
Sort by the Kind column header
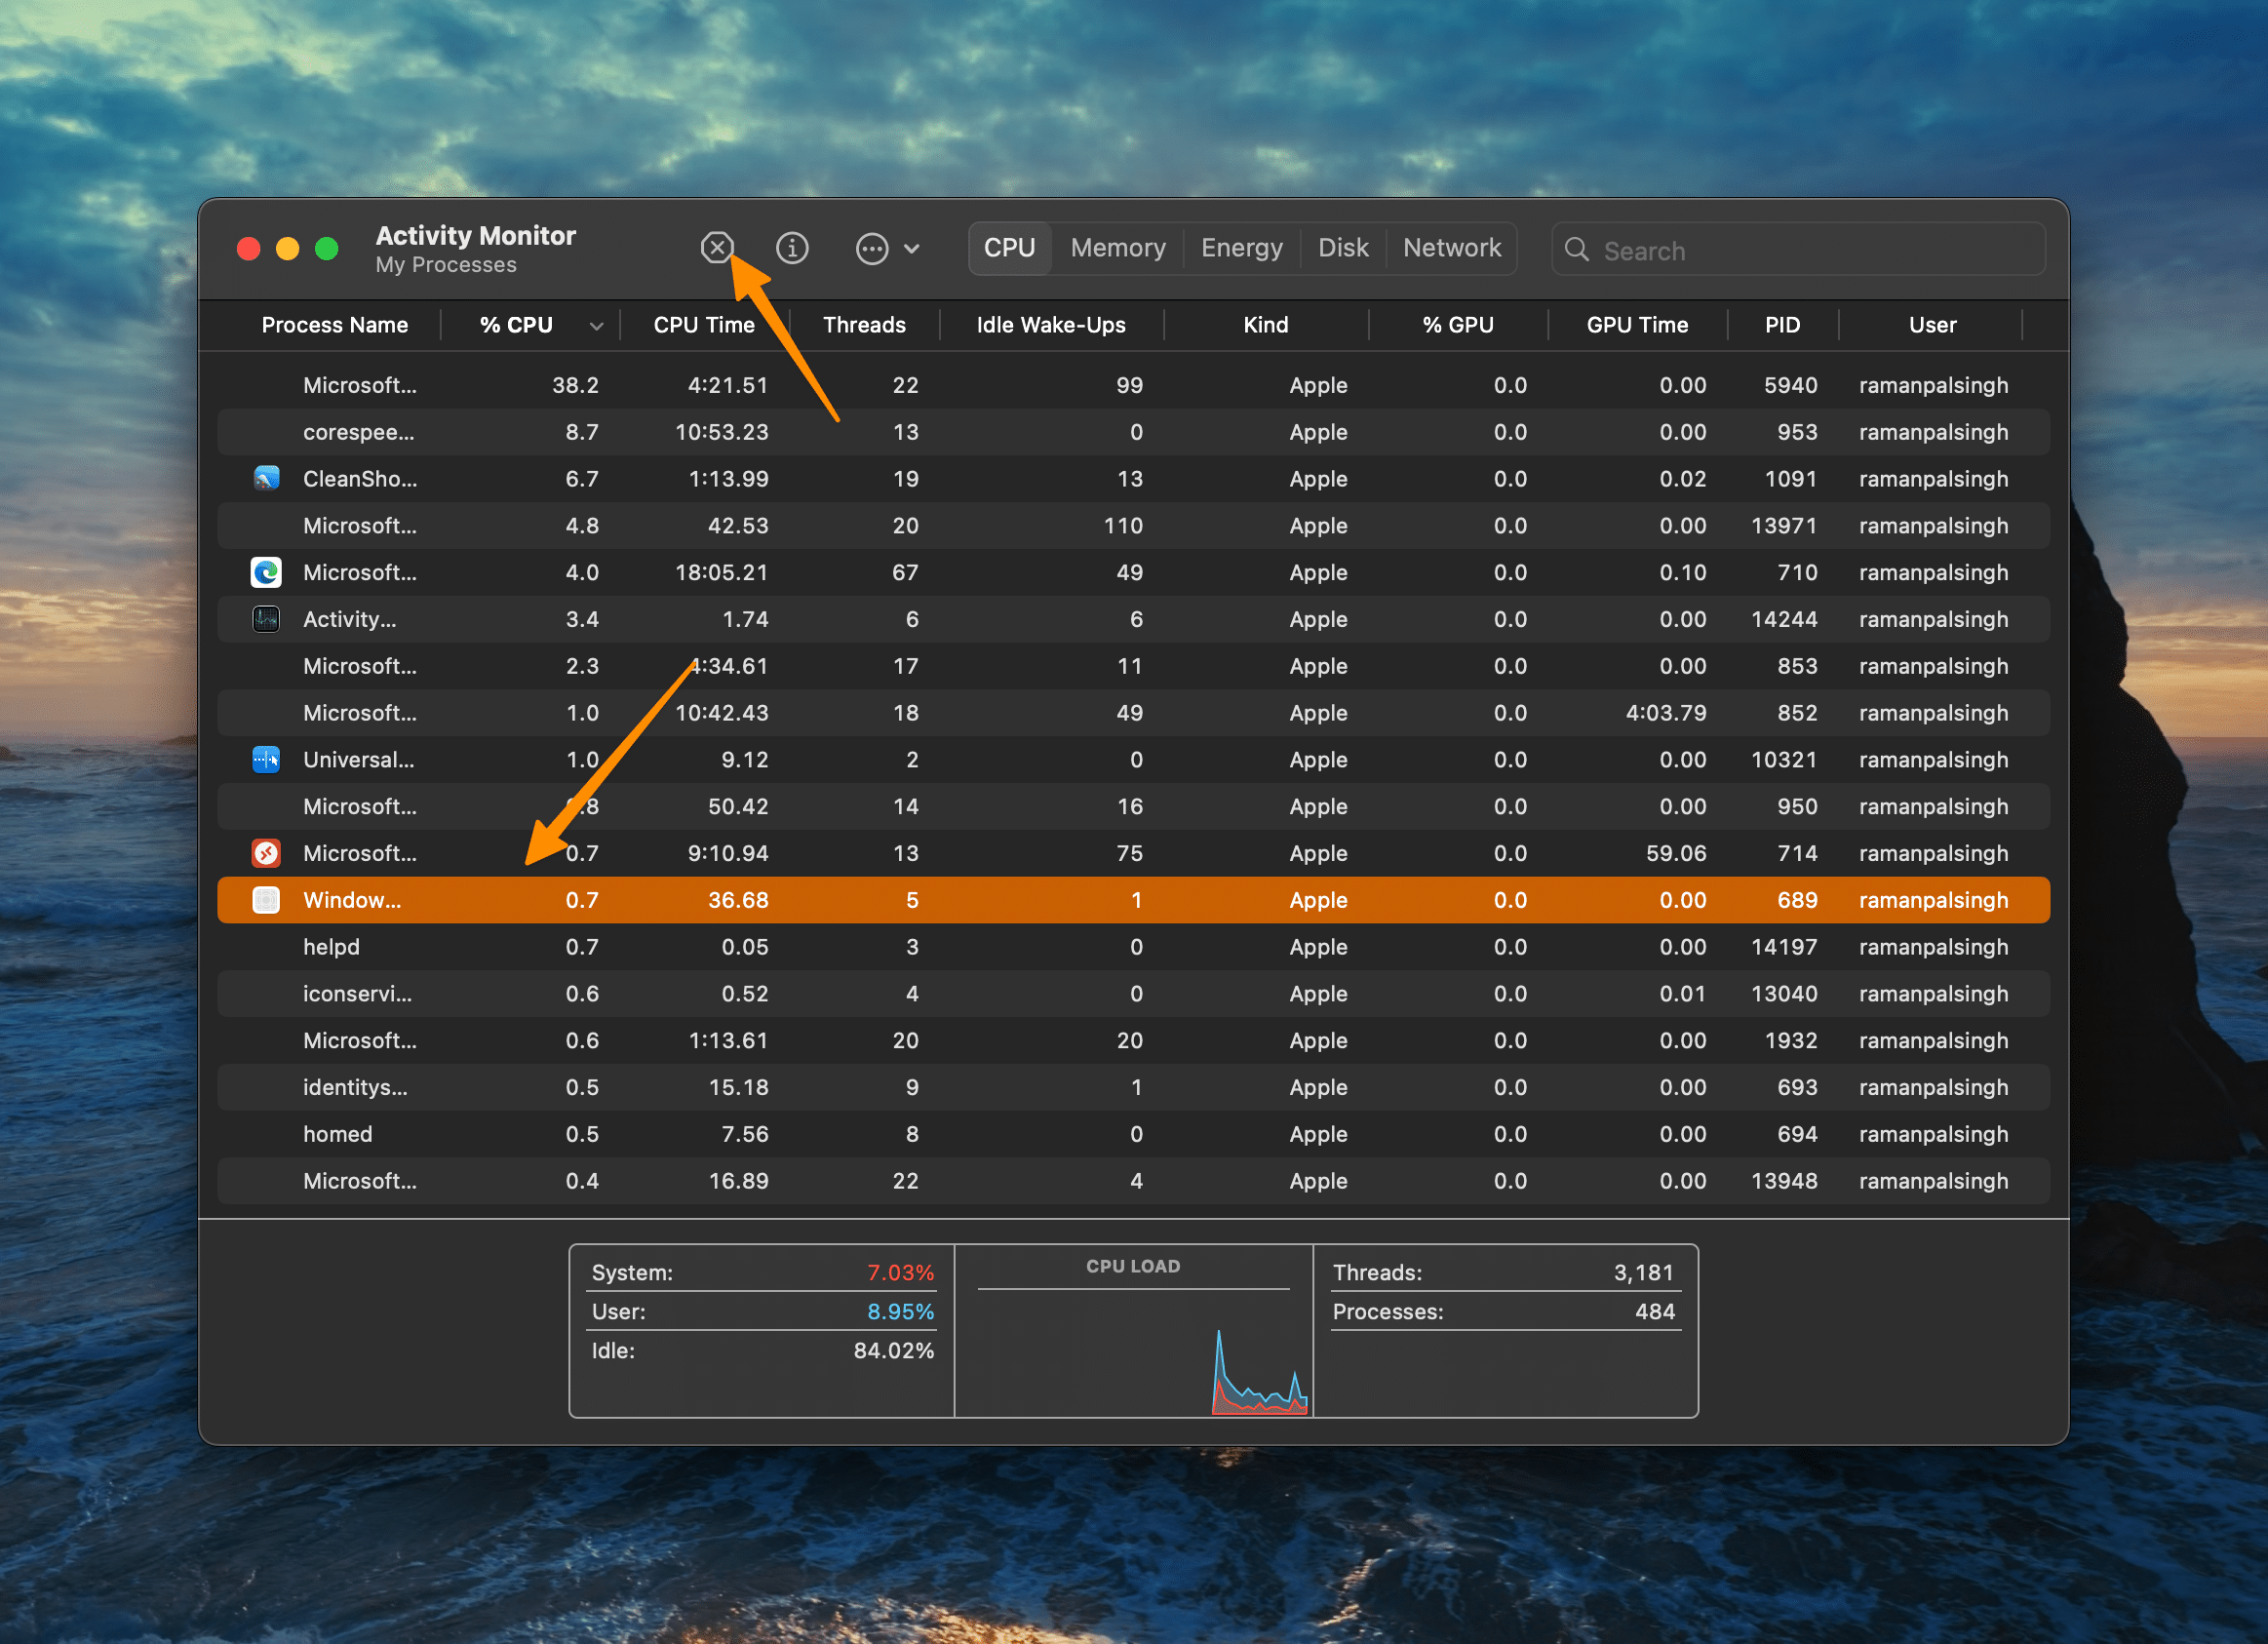tap(1265, 325)
